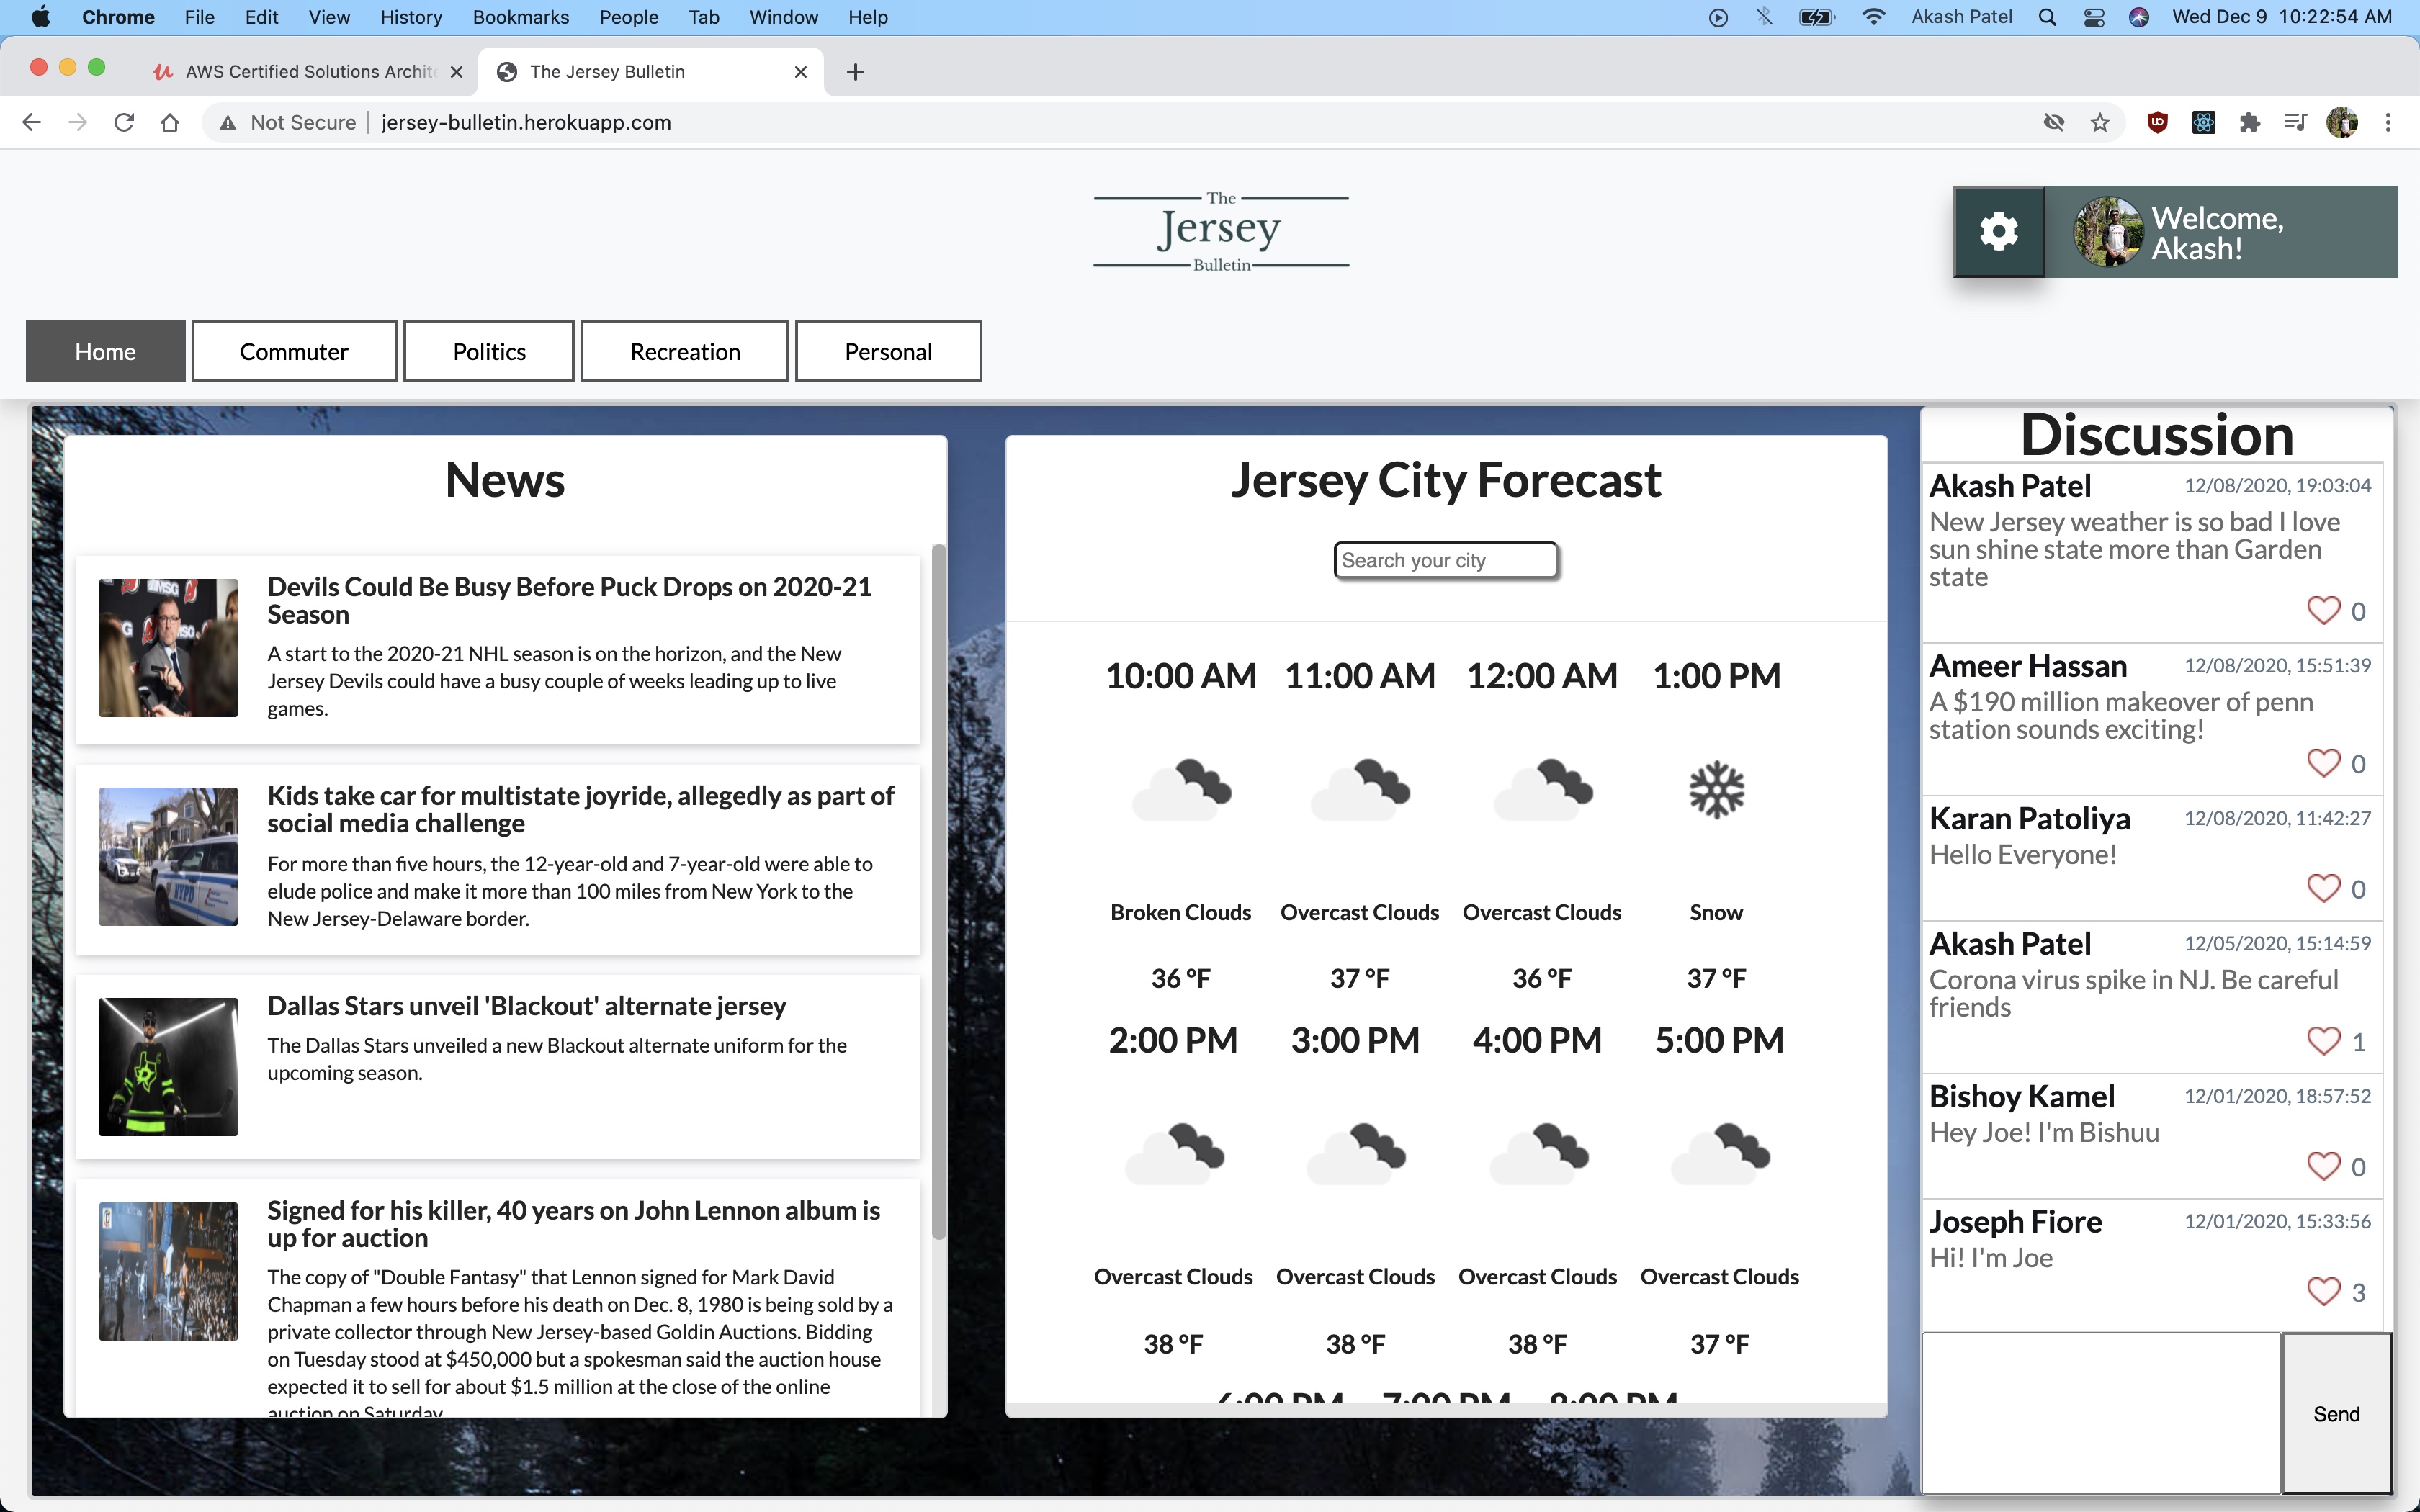Send the discussion message
This screenshot has height=1512, width=2420.
click(x=2336, y=1413)
